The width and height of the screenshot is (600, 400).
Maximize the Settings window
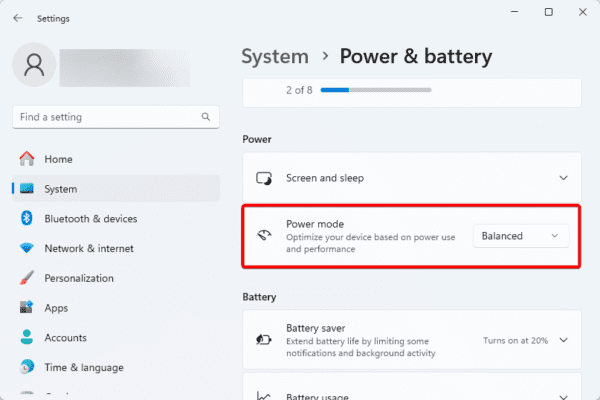548,13
